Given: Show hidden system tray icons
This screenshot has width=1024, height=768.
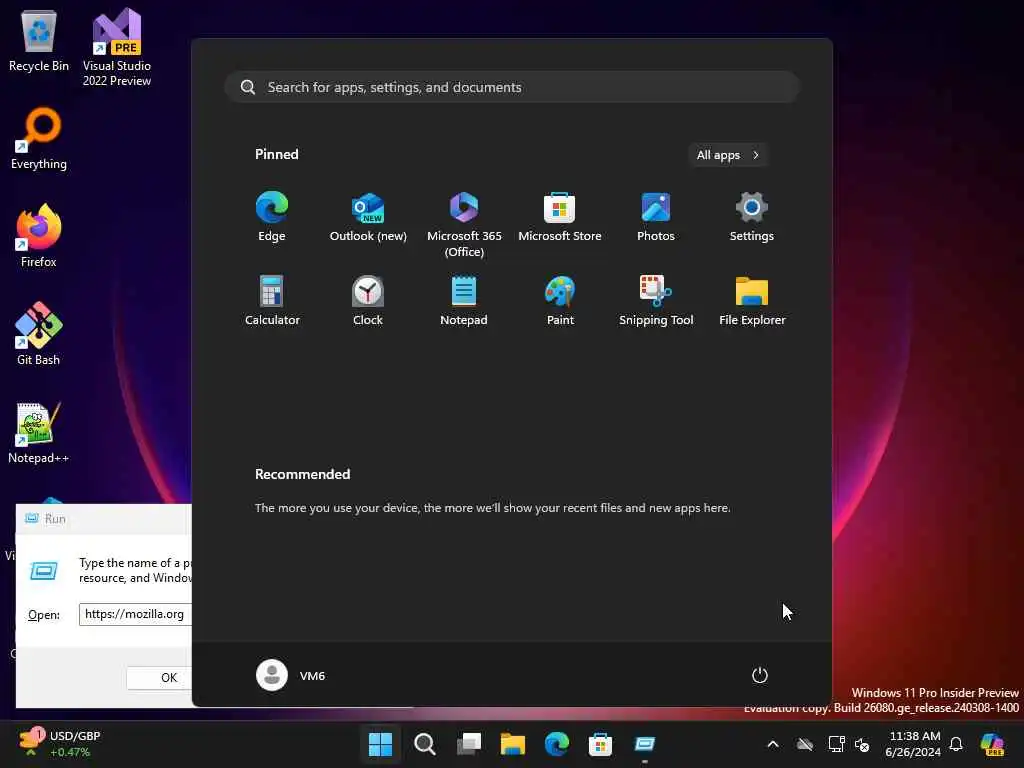Looking at the screenshot, I should click(x=773, y=744).
